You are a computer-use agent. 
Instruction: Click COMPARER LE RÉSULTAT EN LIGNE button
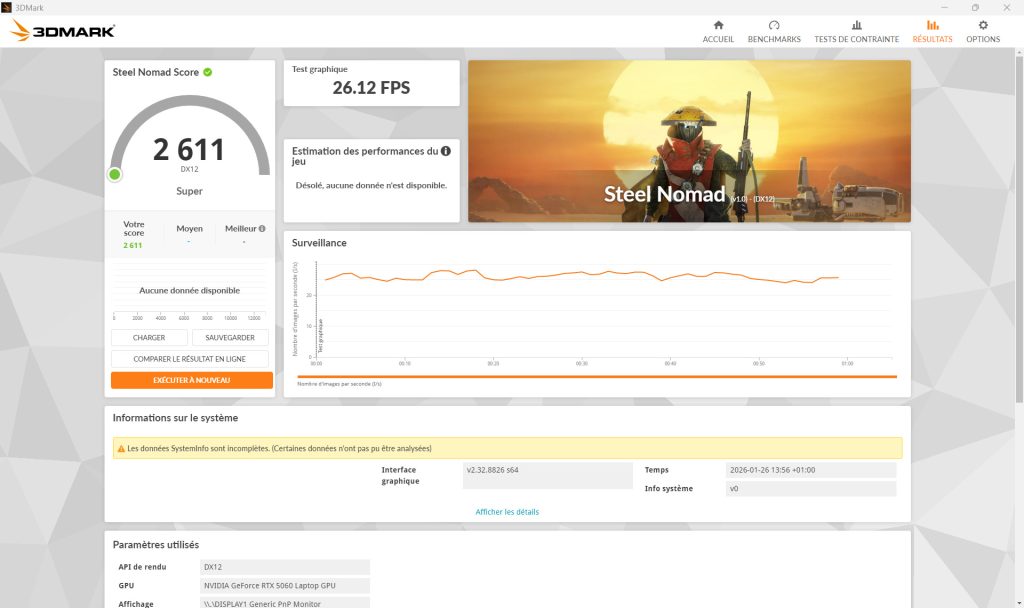(x=189, y=359)
